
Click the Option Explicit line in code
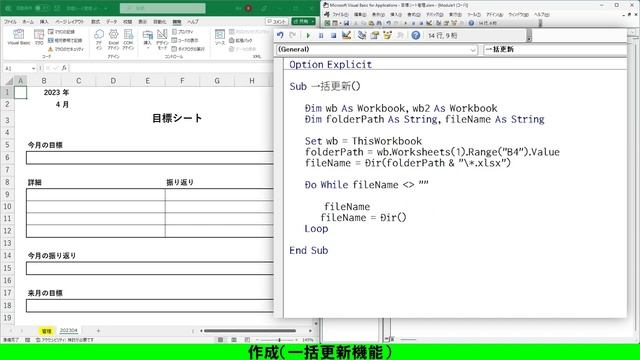point(331,64)
